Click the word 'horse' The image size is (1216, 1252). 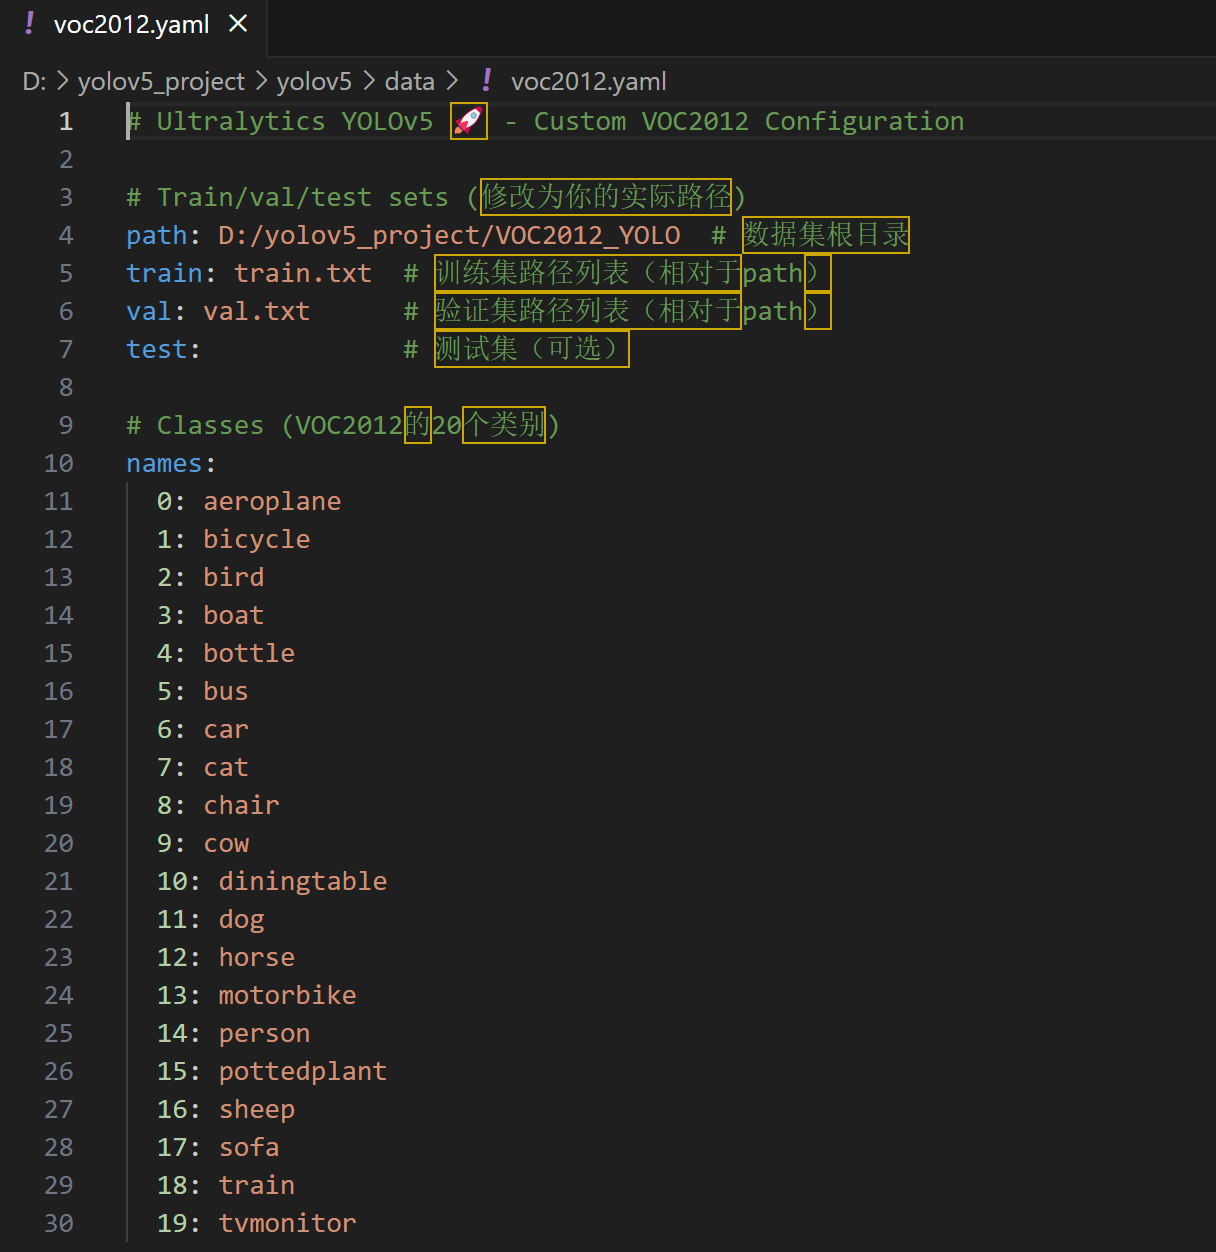256,958
